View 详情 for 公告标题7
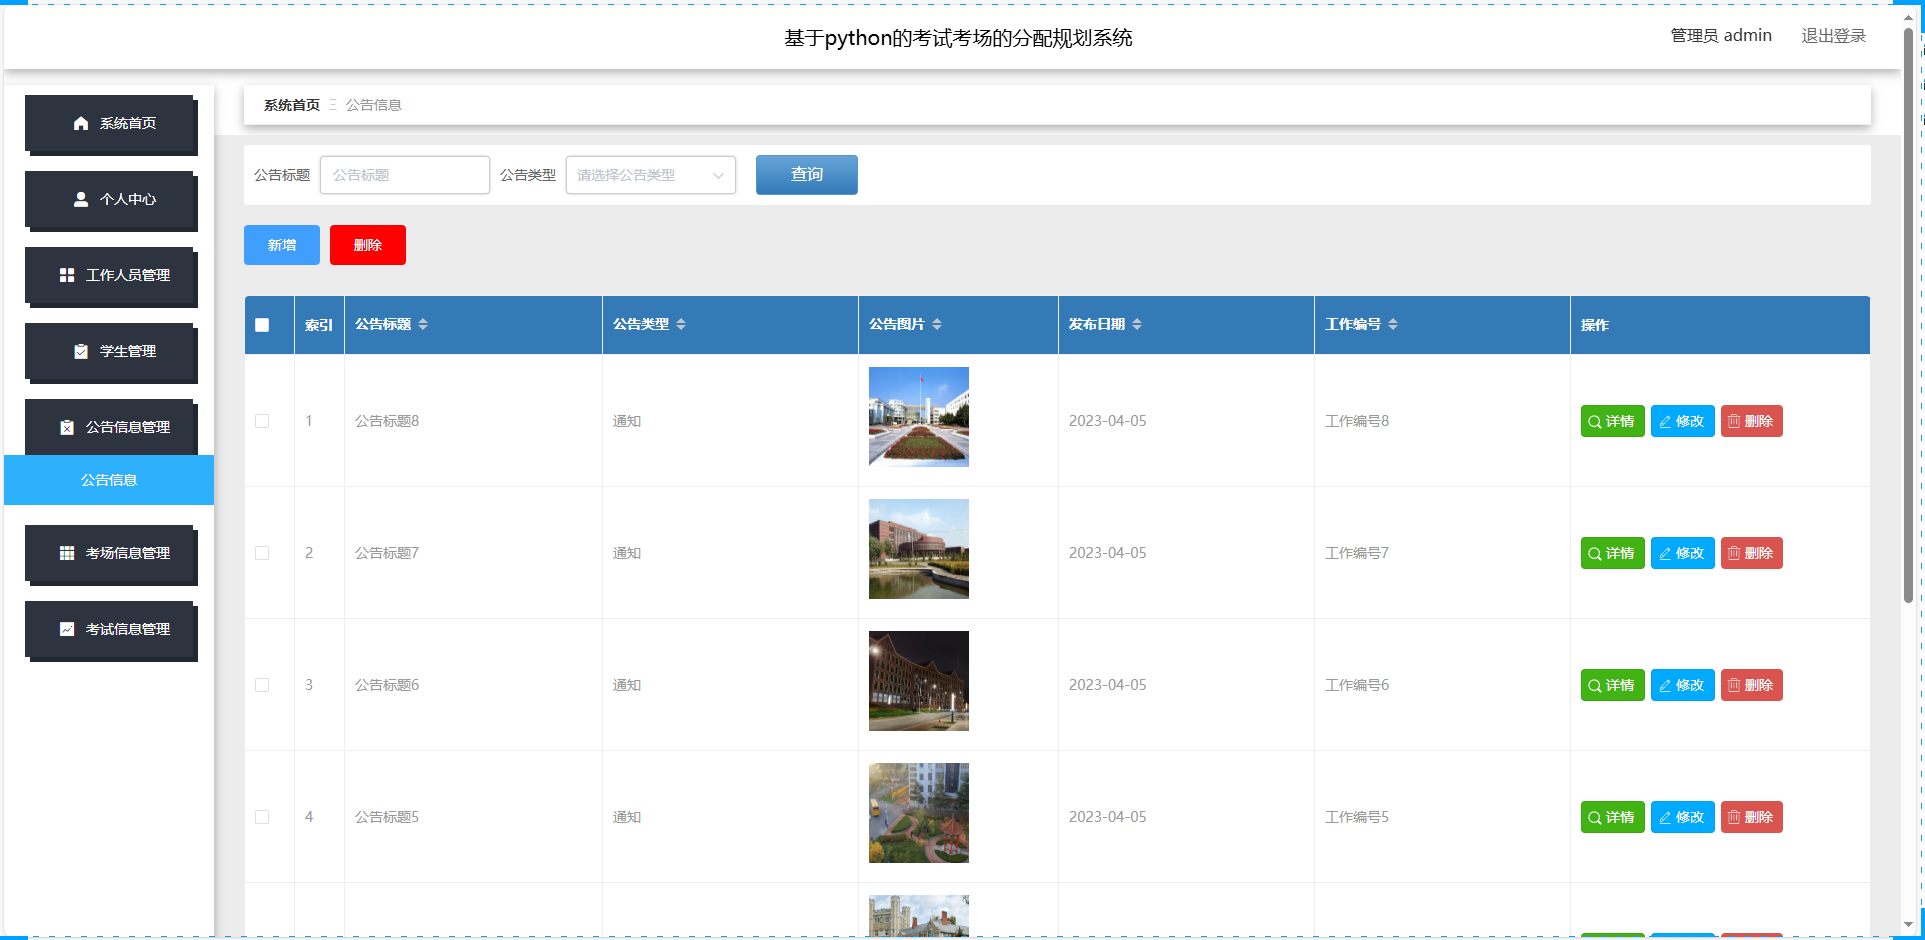1925x940 pixels. click(1612, 553)
